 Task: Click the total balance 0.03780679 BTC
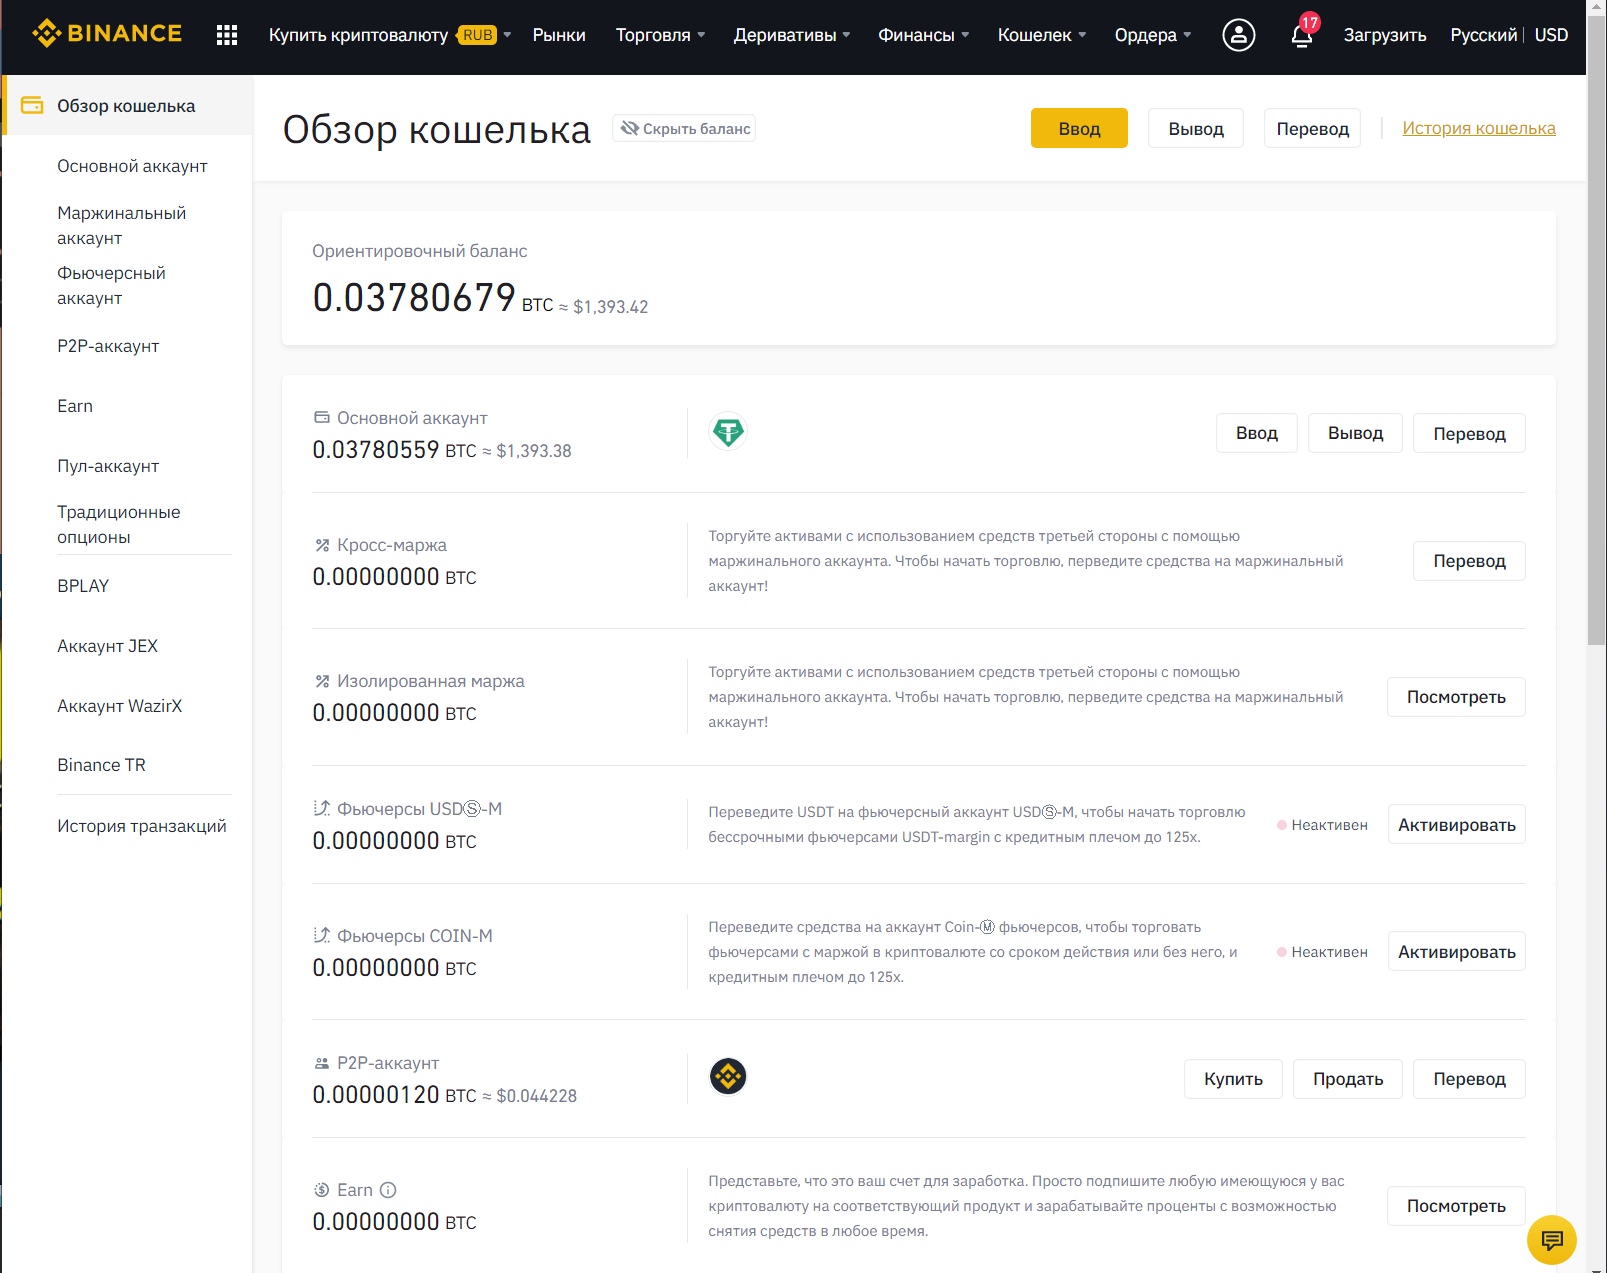point(433,298)
